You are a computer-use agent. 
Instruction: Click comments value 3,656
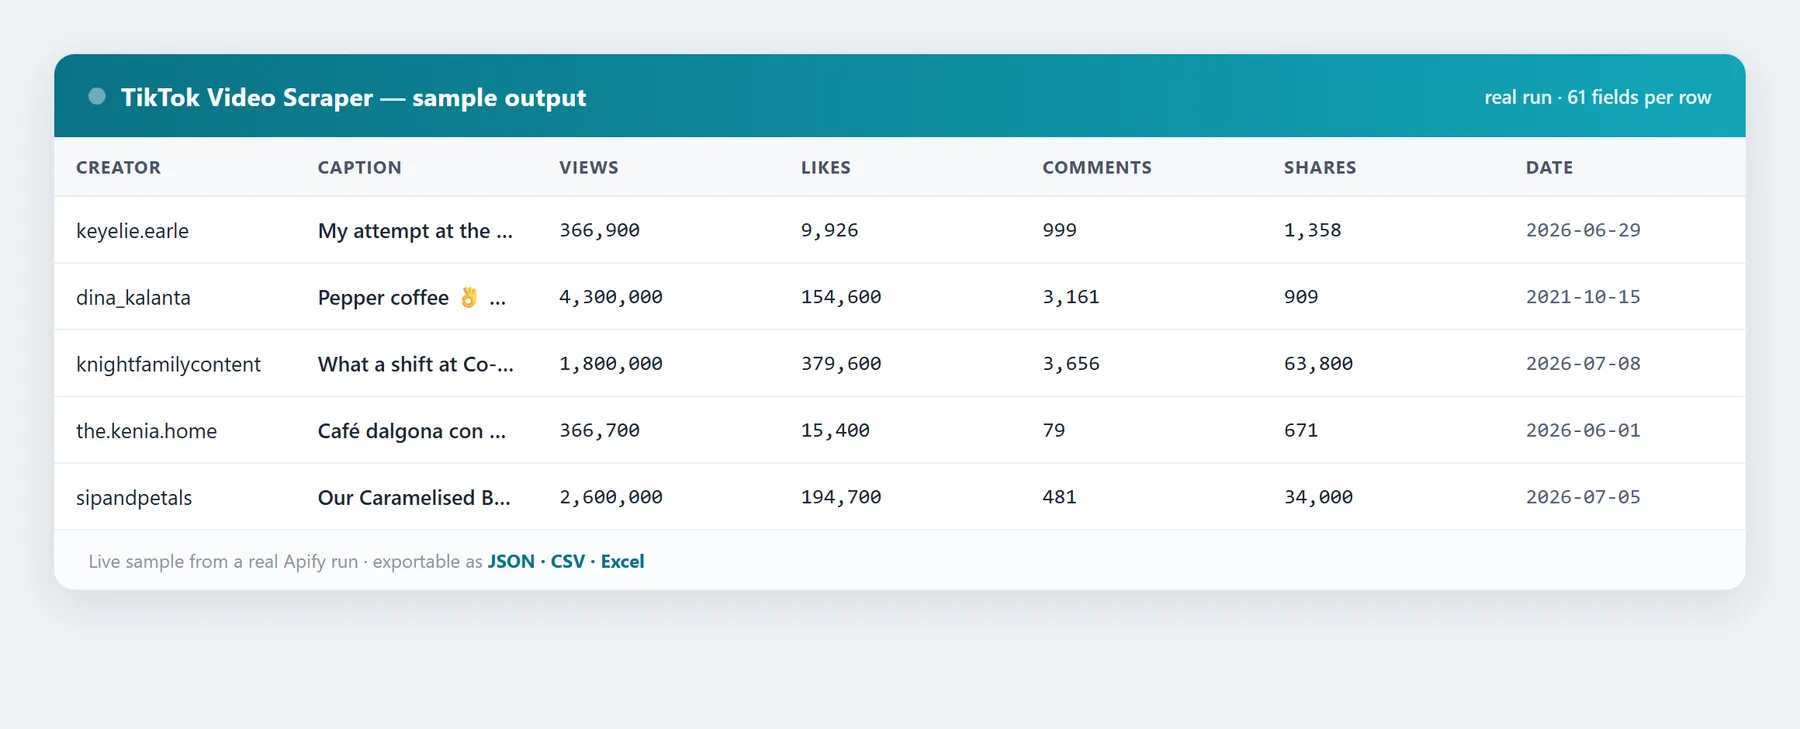tap(1071, 364)
